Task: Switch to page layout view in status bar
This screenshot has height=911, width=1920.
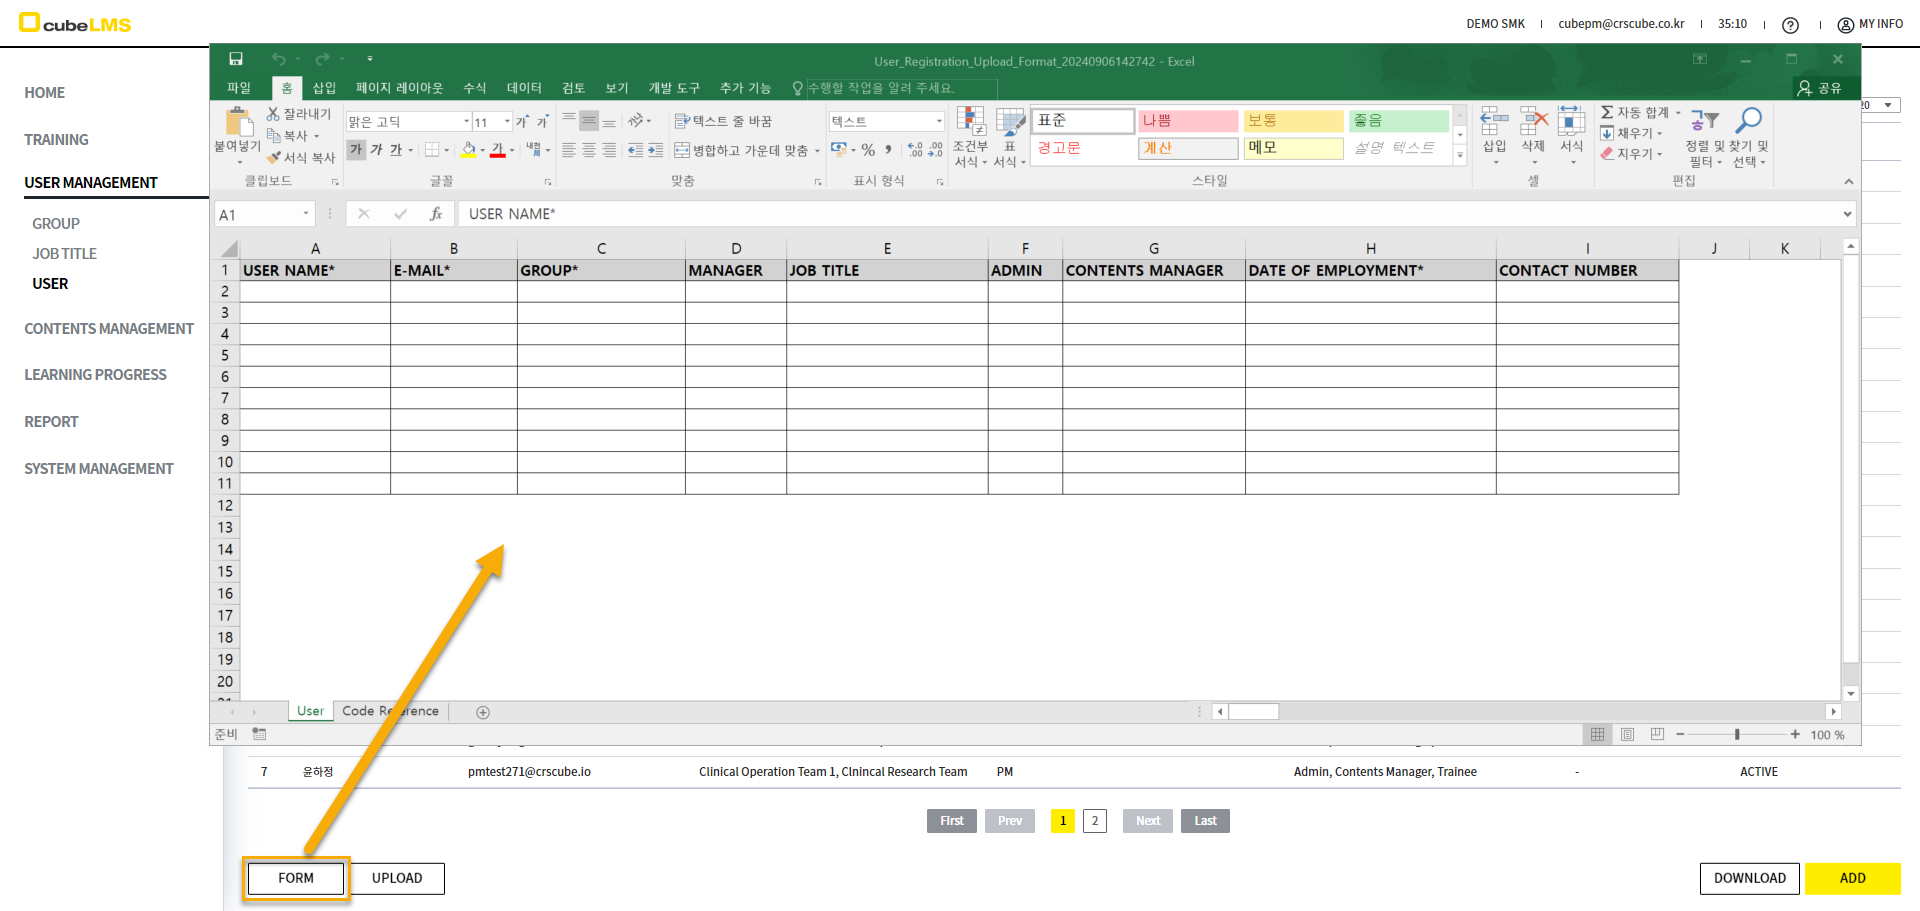Action: pos(1627,735)
